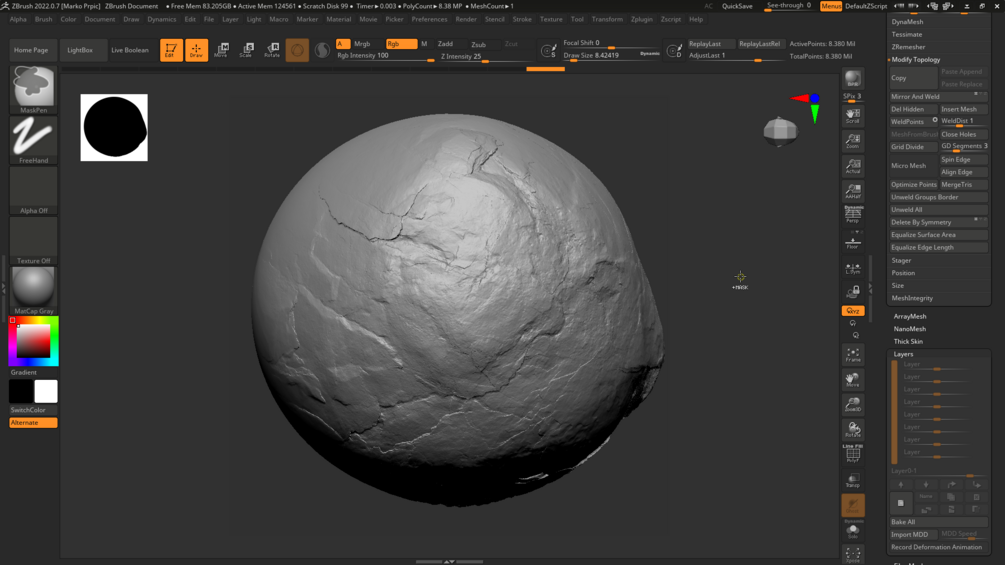Click the Move transform tool icon
1005x565 pixels.
point(221,49)
